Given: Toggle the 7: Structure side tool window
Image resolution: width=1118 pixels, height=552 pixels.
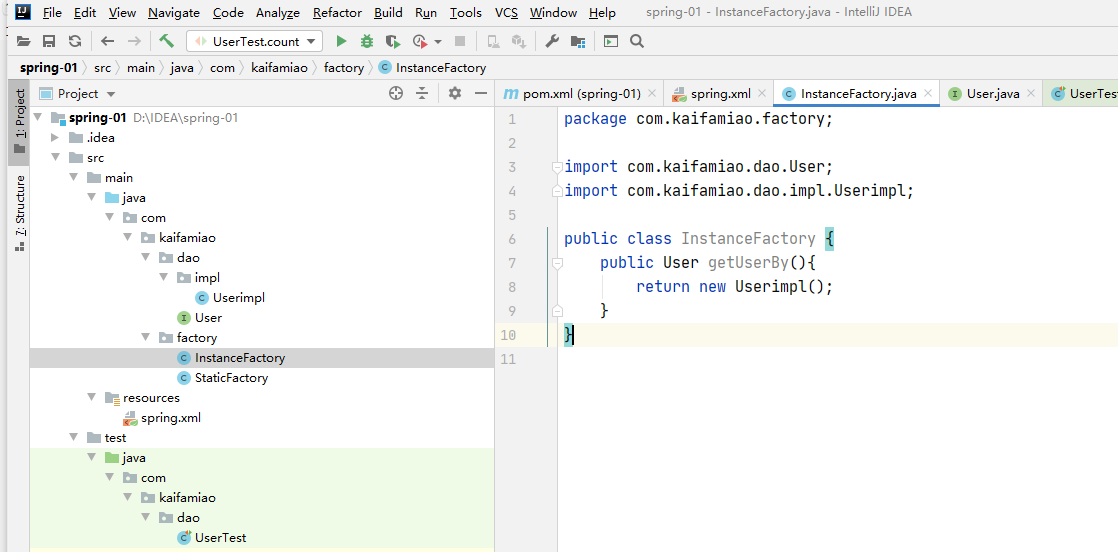Looking at the screenshot, I should pyautogui.click(x=19, y=214).
